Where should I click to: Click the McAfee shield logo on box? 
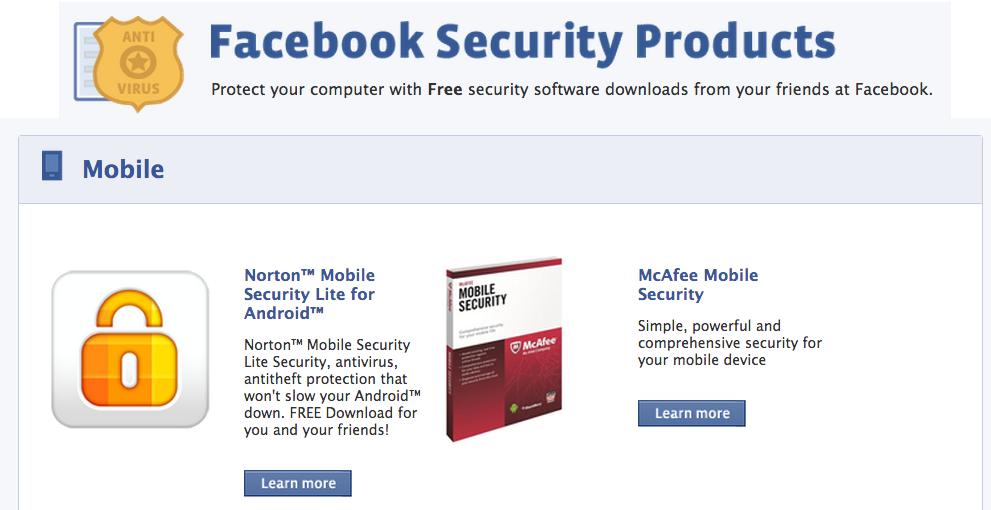(x=515, y=343)
